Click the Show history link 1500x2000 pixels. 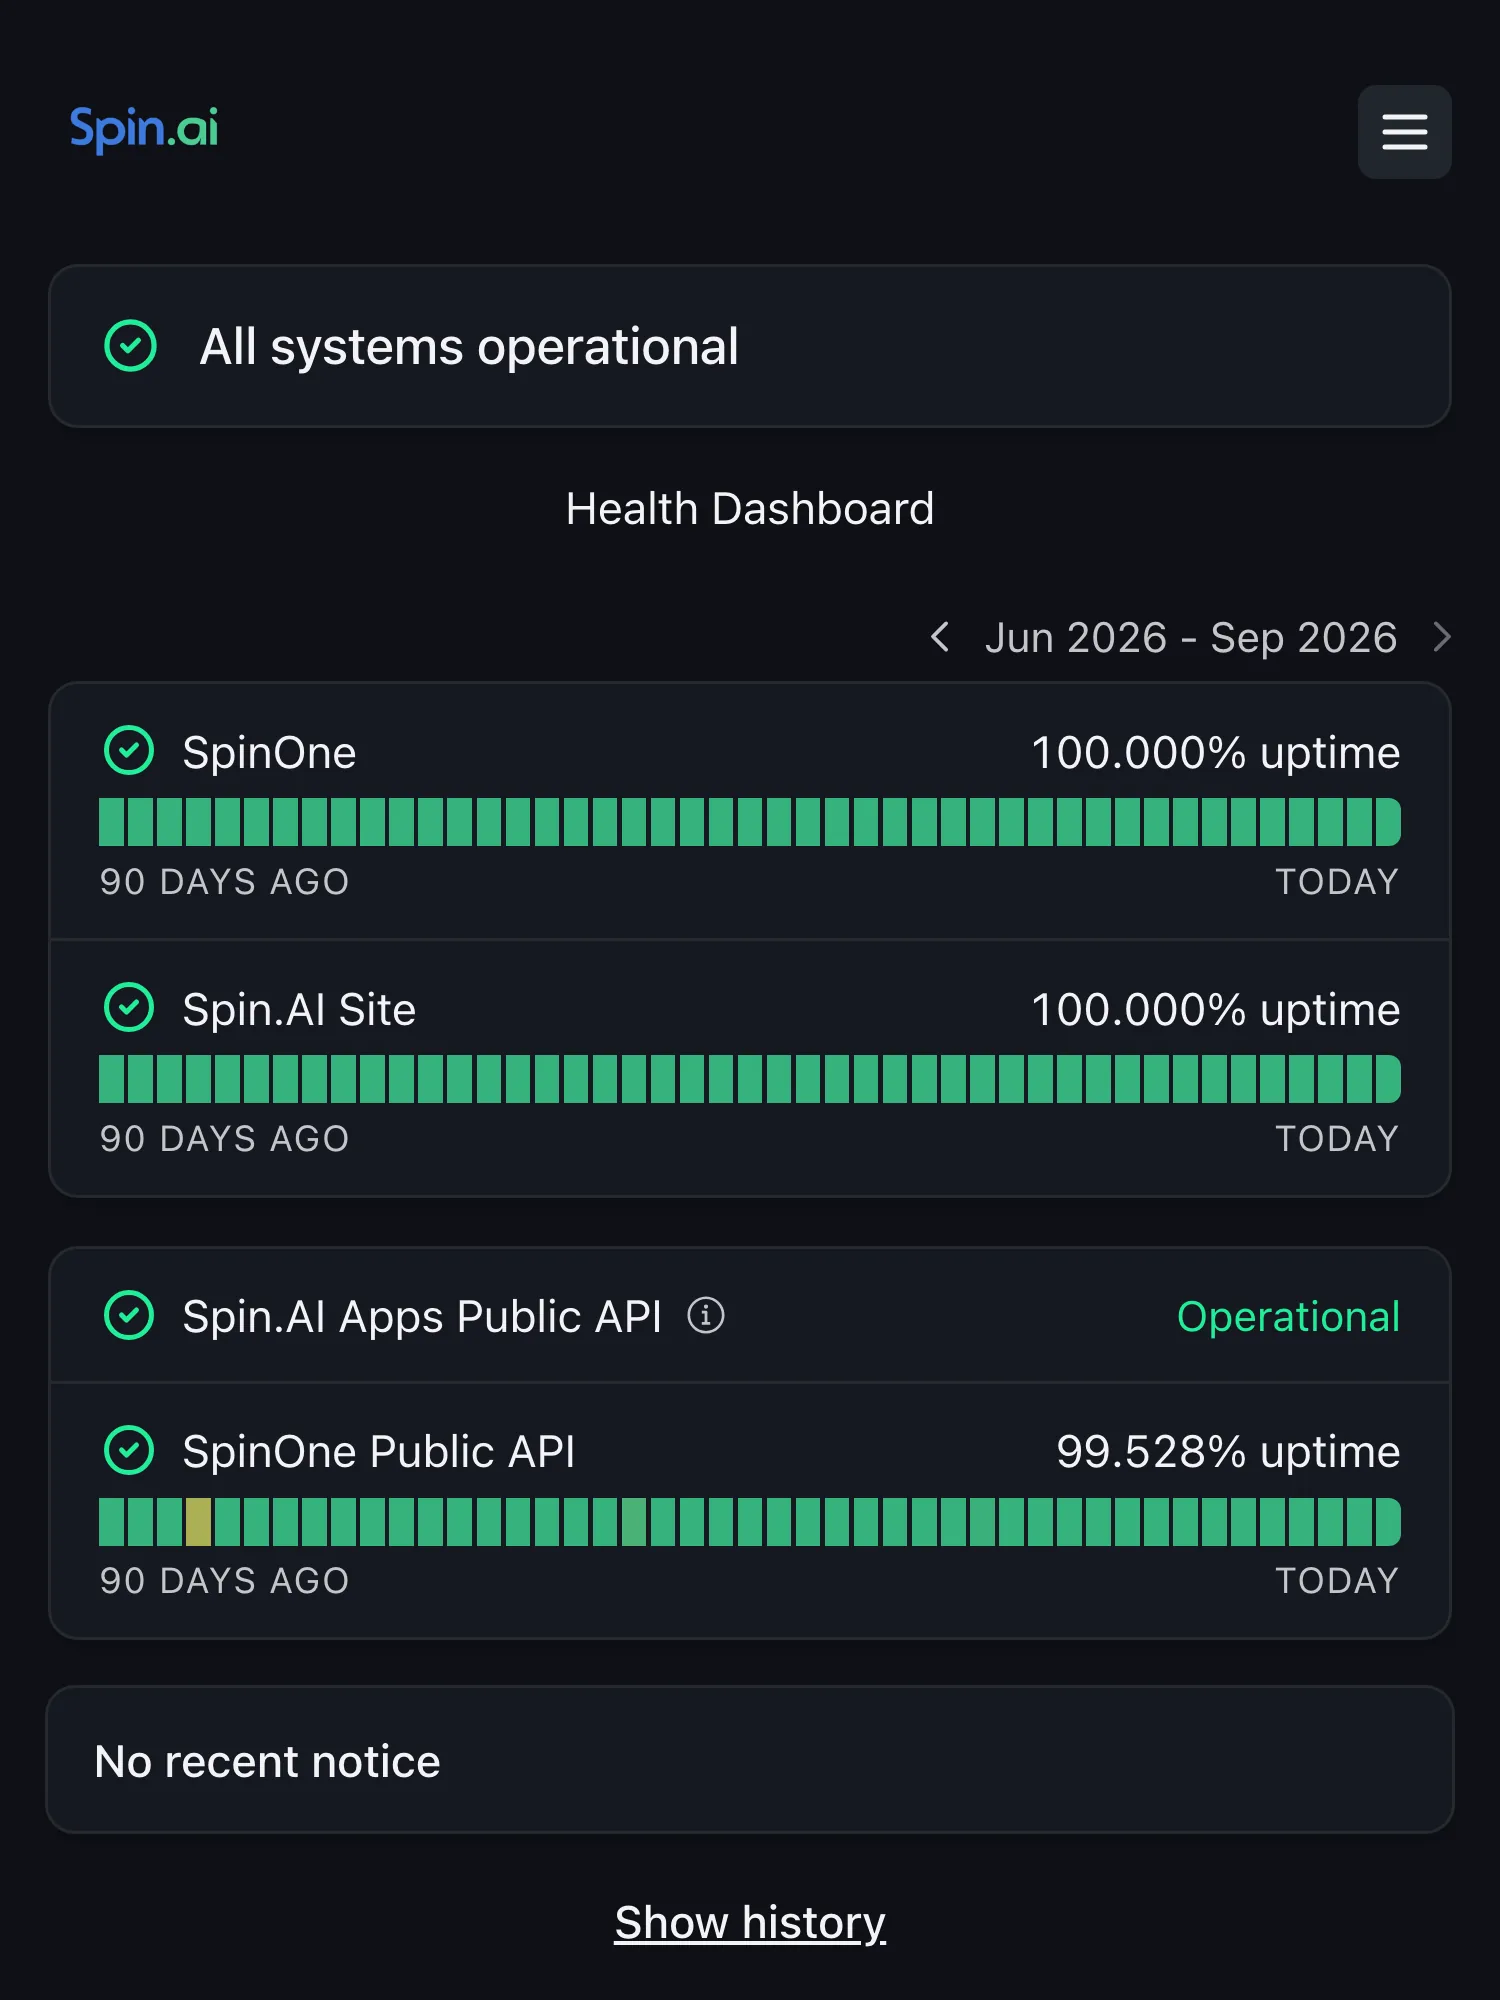point(750,1923)
